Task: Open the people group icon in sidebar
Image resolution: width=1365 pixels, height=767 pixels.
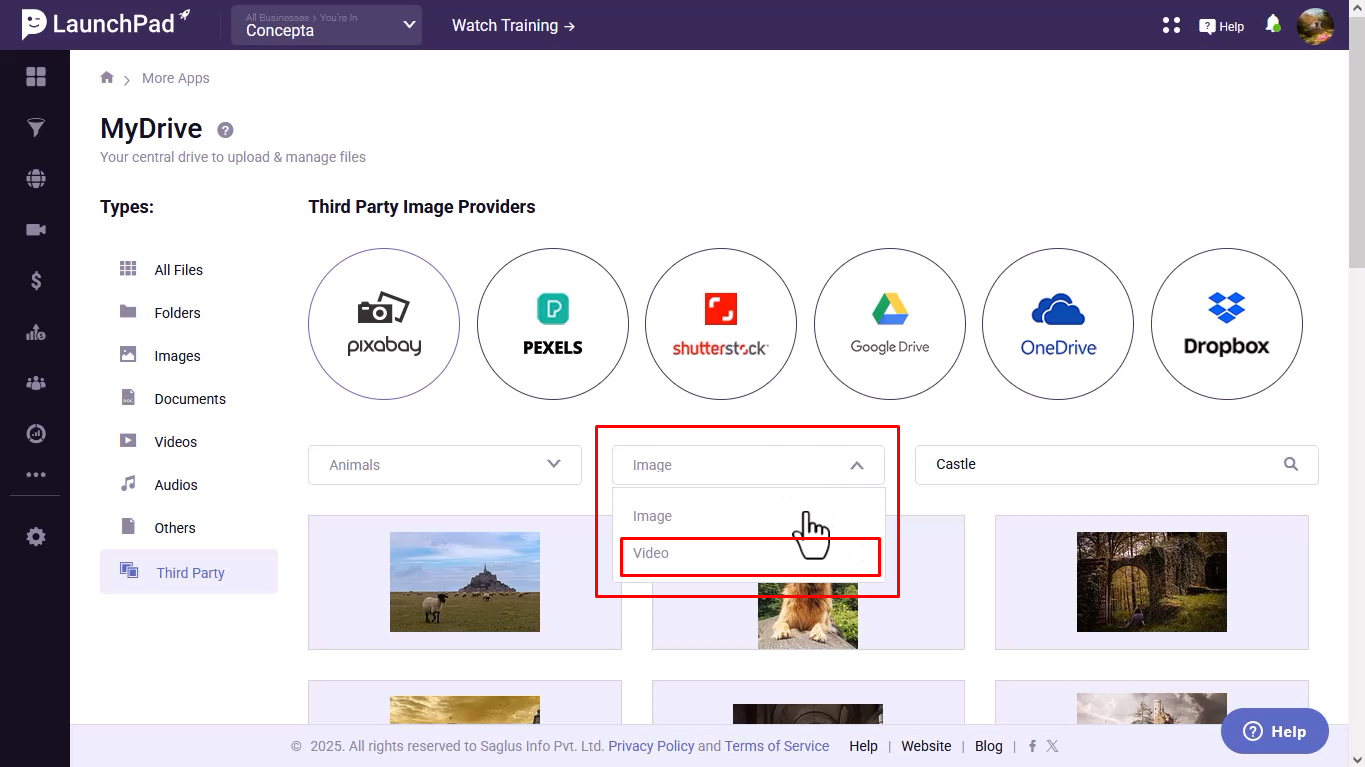Action: (36, 383)
